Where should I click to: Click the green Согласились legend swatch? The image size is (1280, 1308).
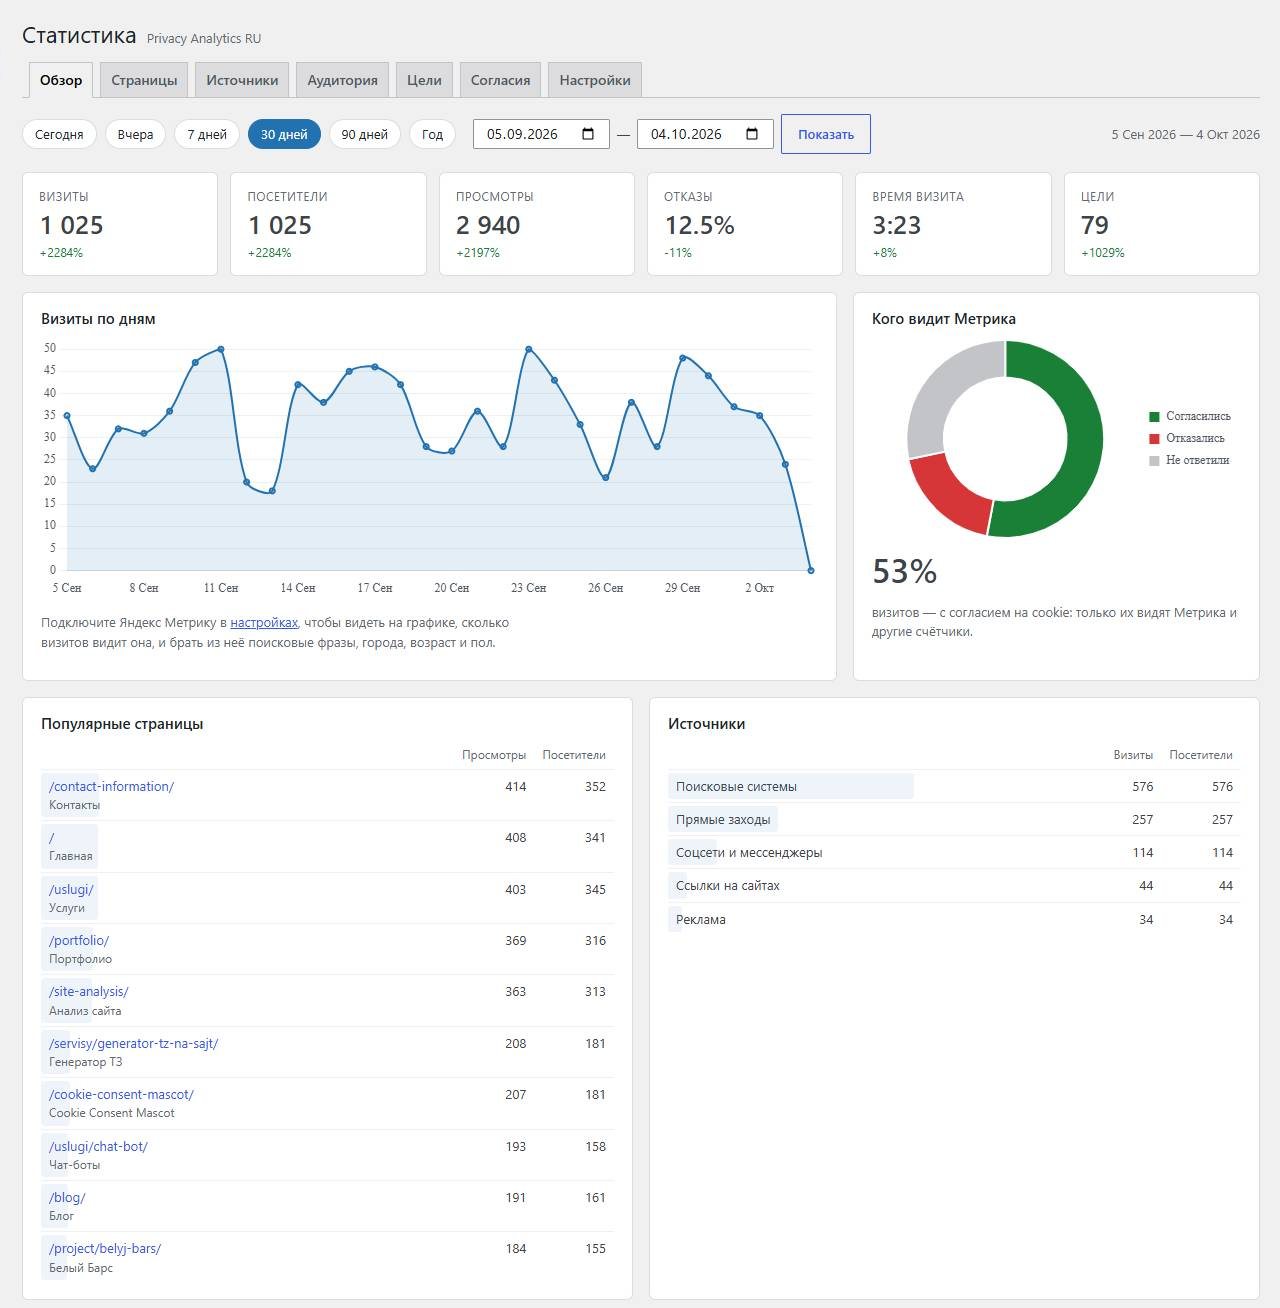1154,416
